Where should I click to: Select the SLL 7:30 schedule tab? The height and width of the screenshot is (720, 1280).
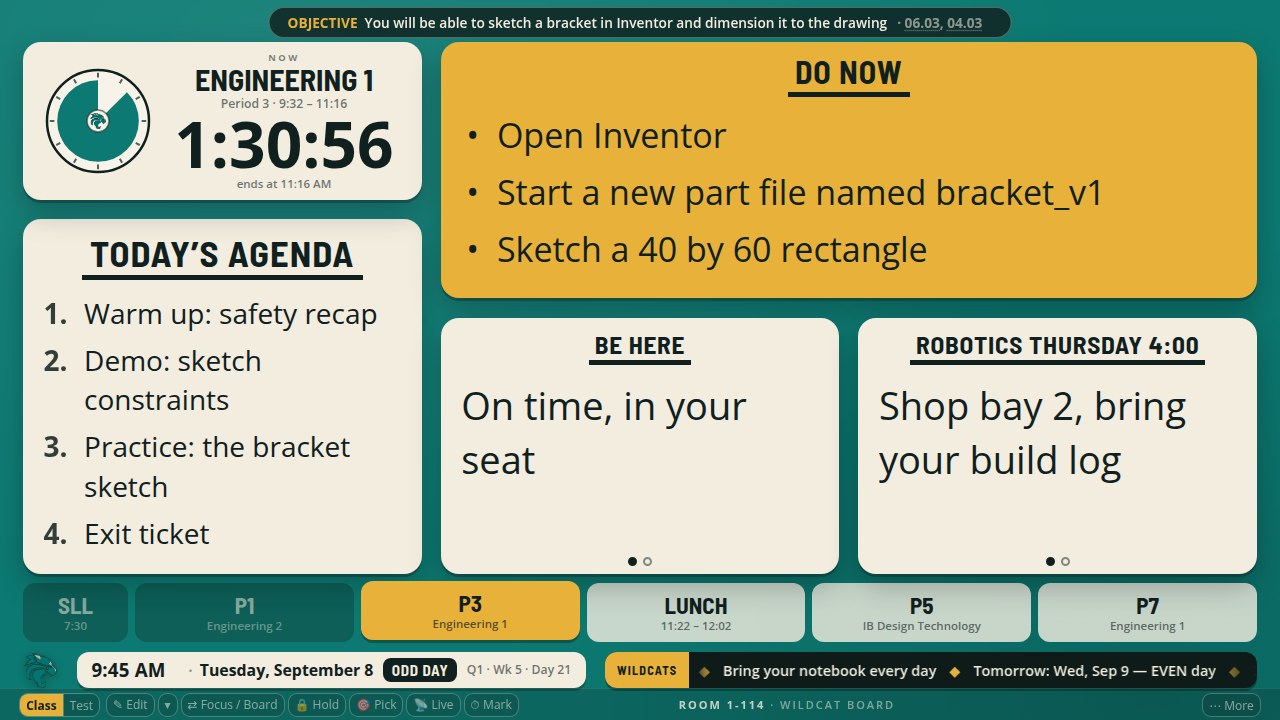(x=75, y=612)
